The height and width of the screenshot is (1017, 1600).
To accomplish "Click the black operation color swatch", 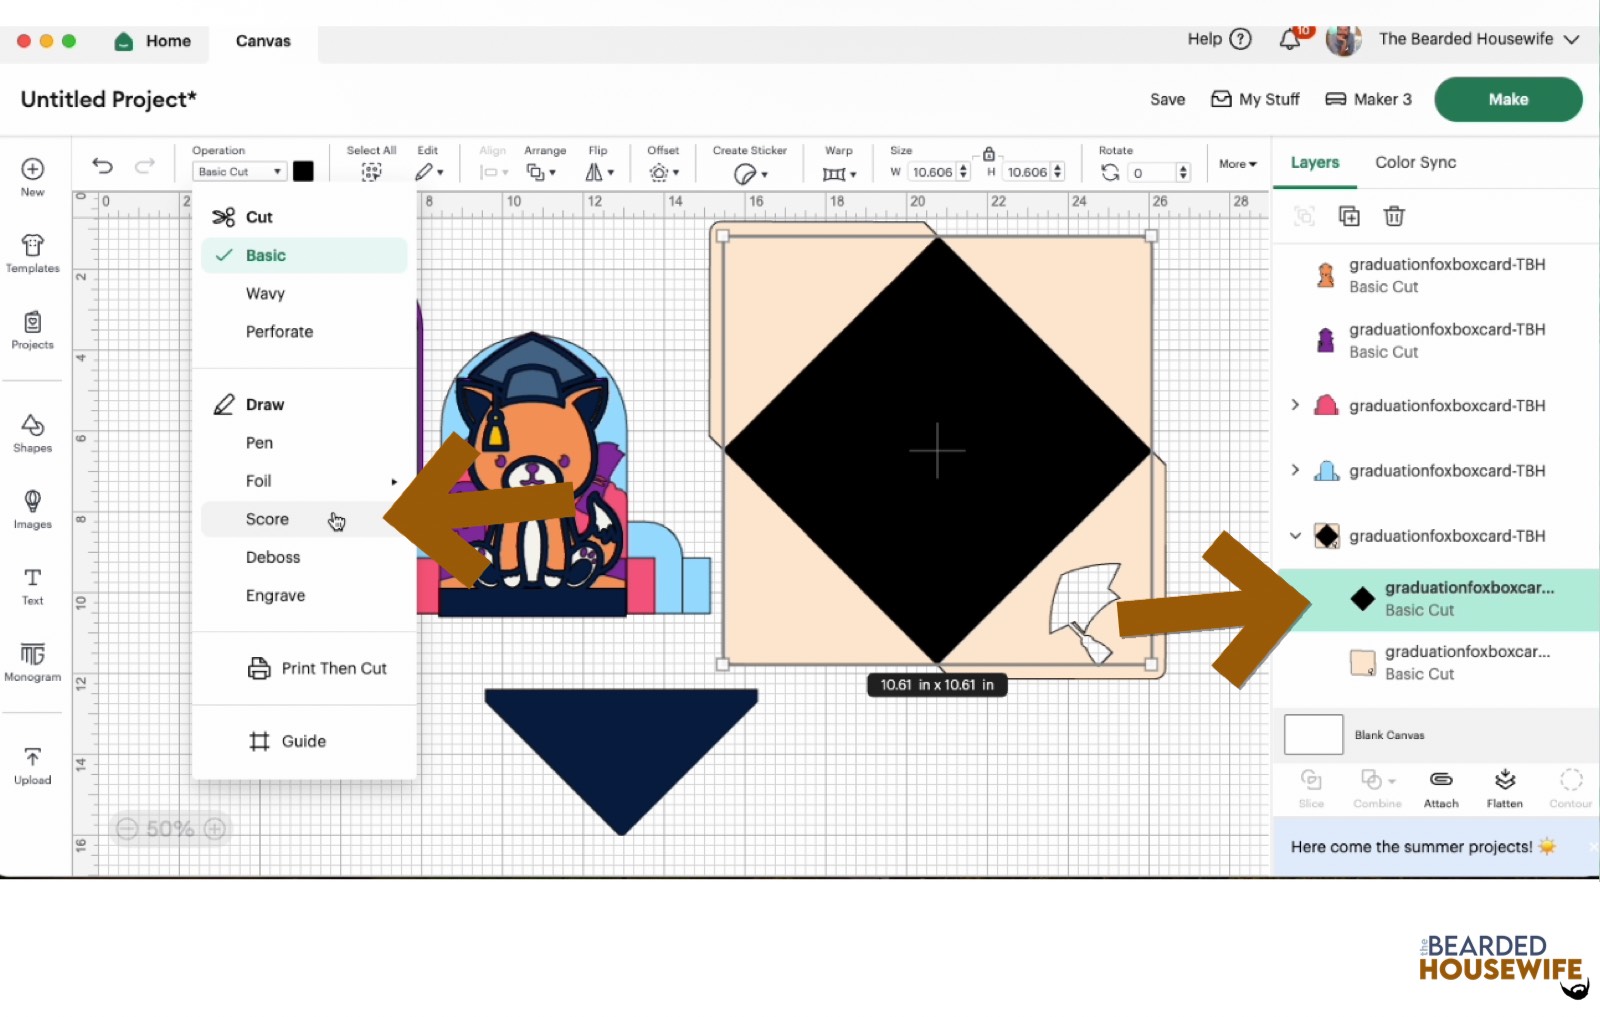I will (x=303, y=172).
